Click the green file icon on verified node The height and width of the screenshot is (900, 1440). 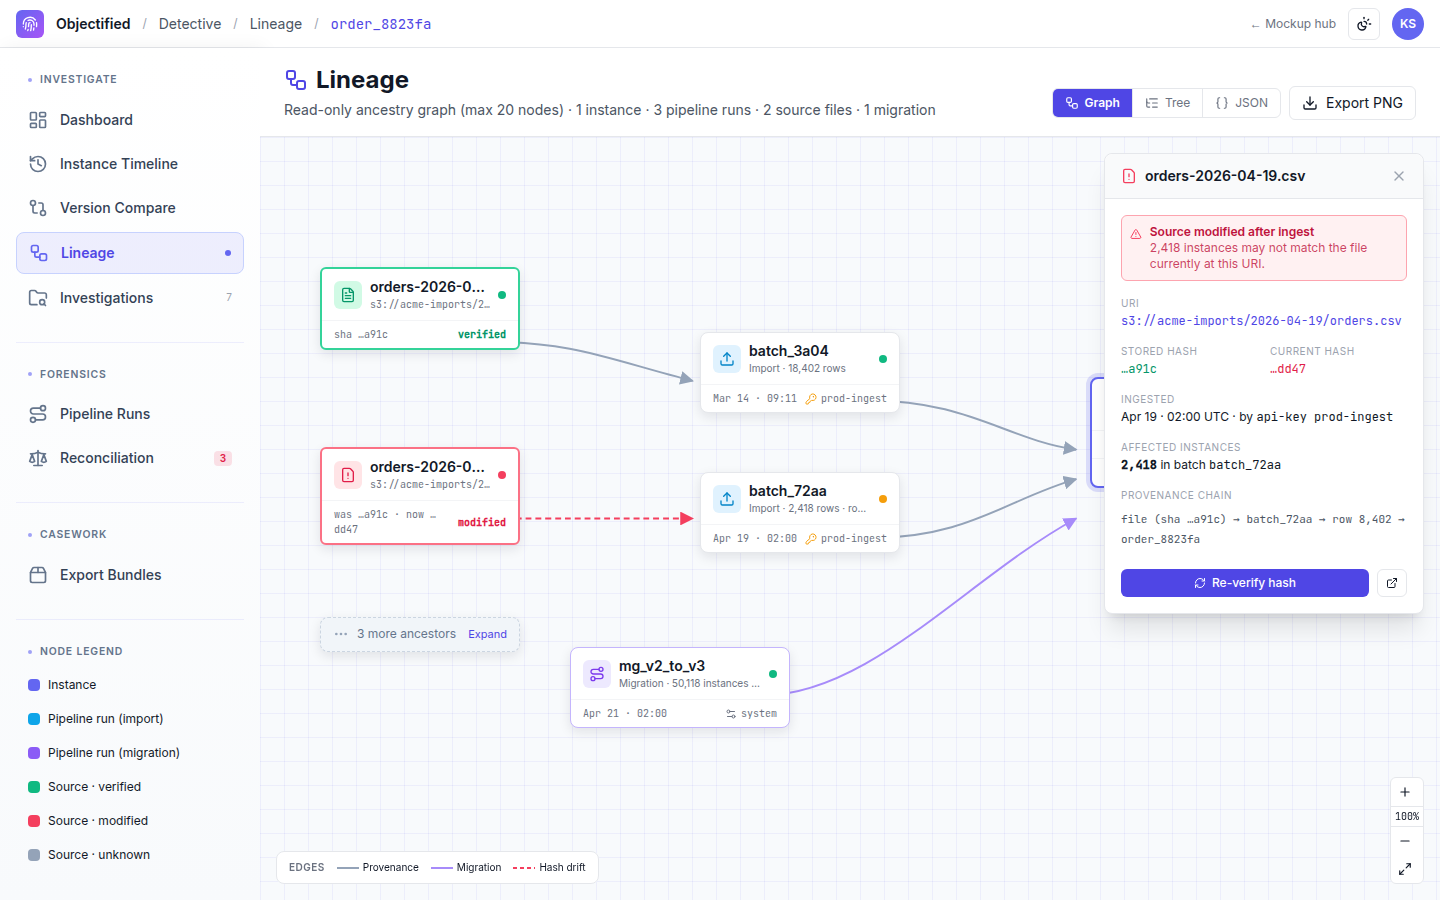coord(348,295)
